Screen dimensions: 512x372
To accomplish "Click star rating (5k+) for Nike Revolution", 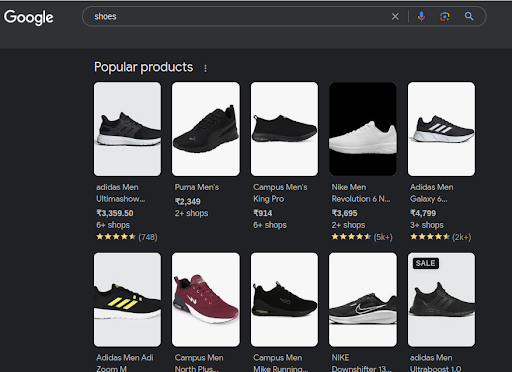I will click(362, 237).
